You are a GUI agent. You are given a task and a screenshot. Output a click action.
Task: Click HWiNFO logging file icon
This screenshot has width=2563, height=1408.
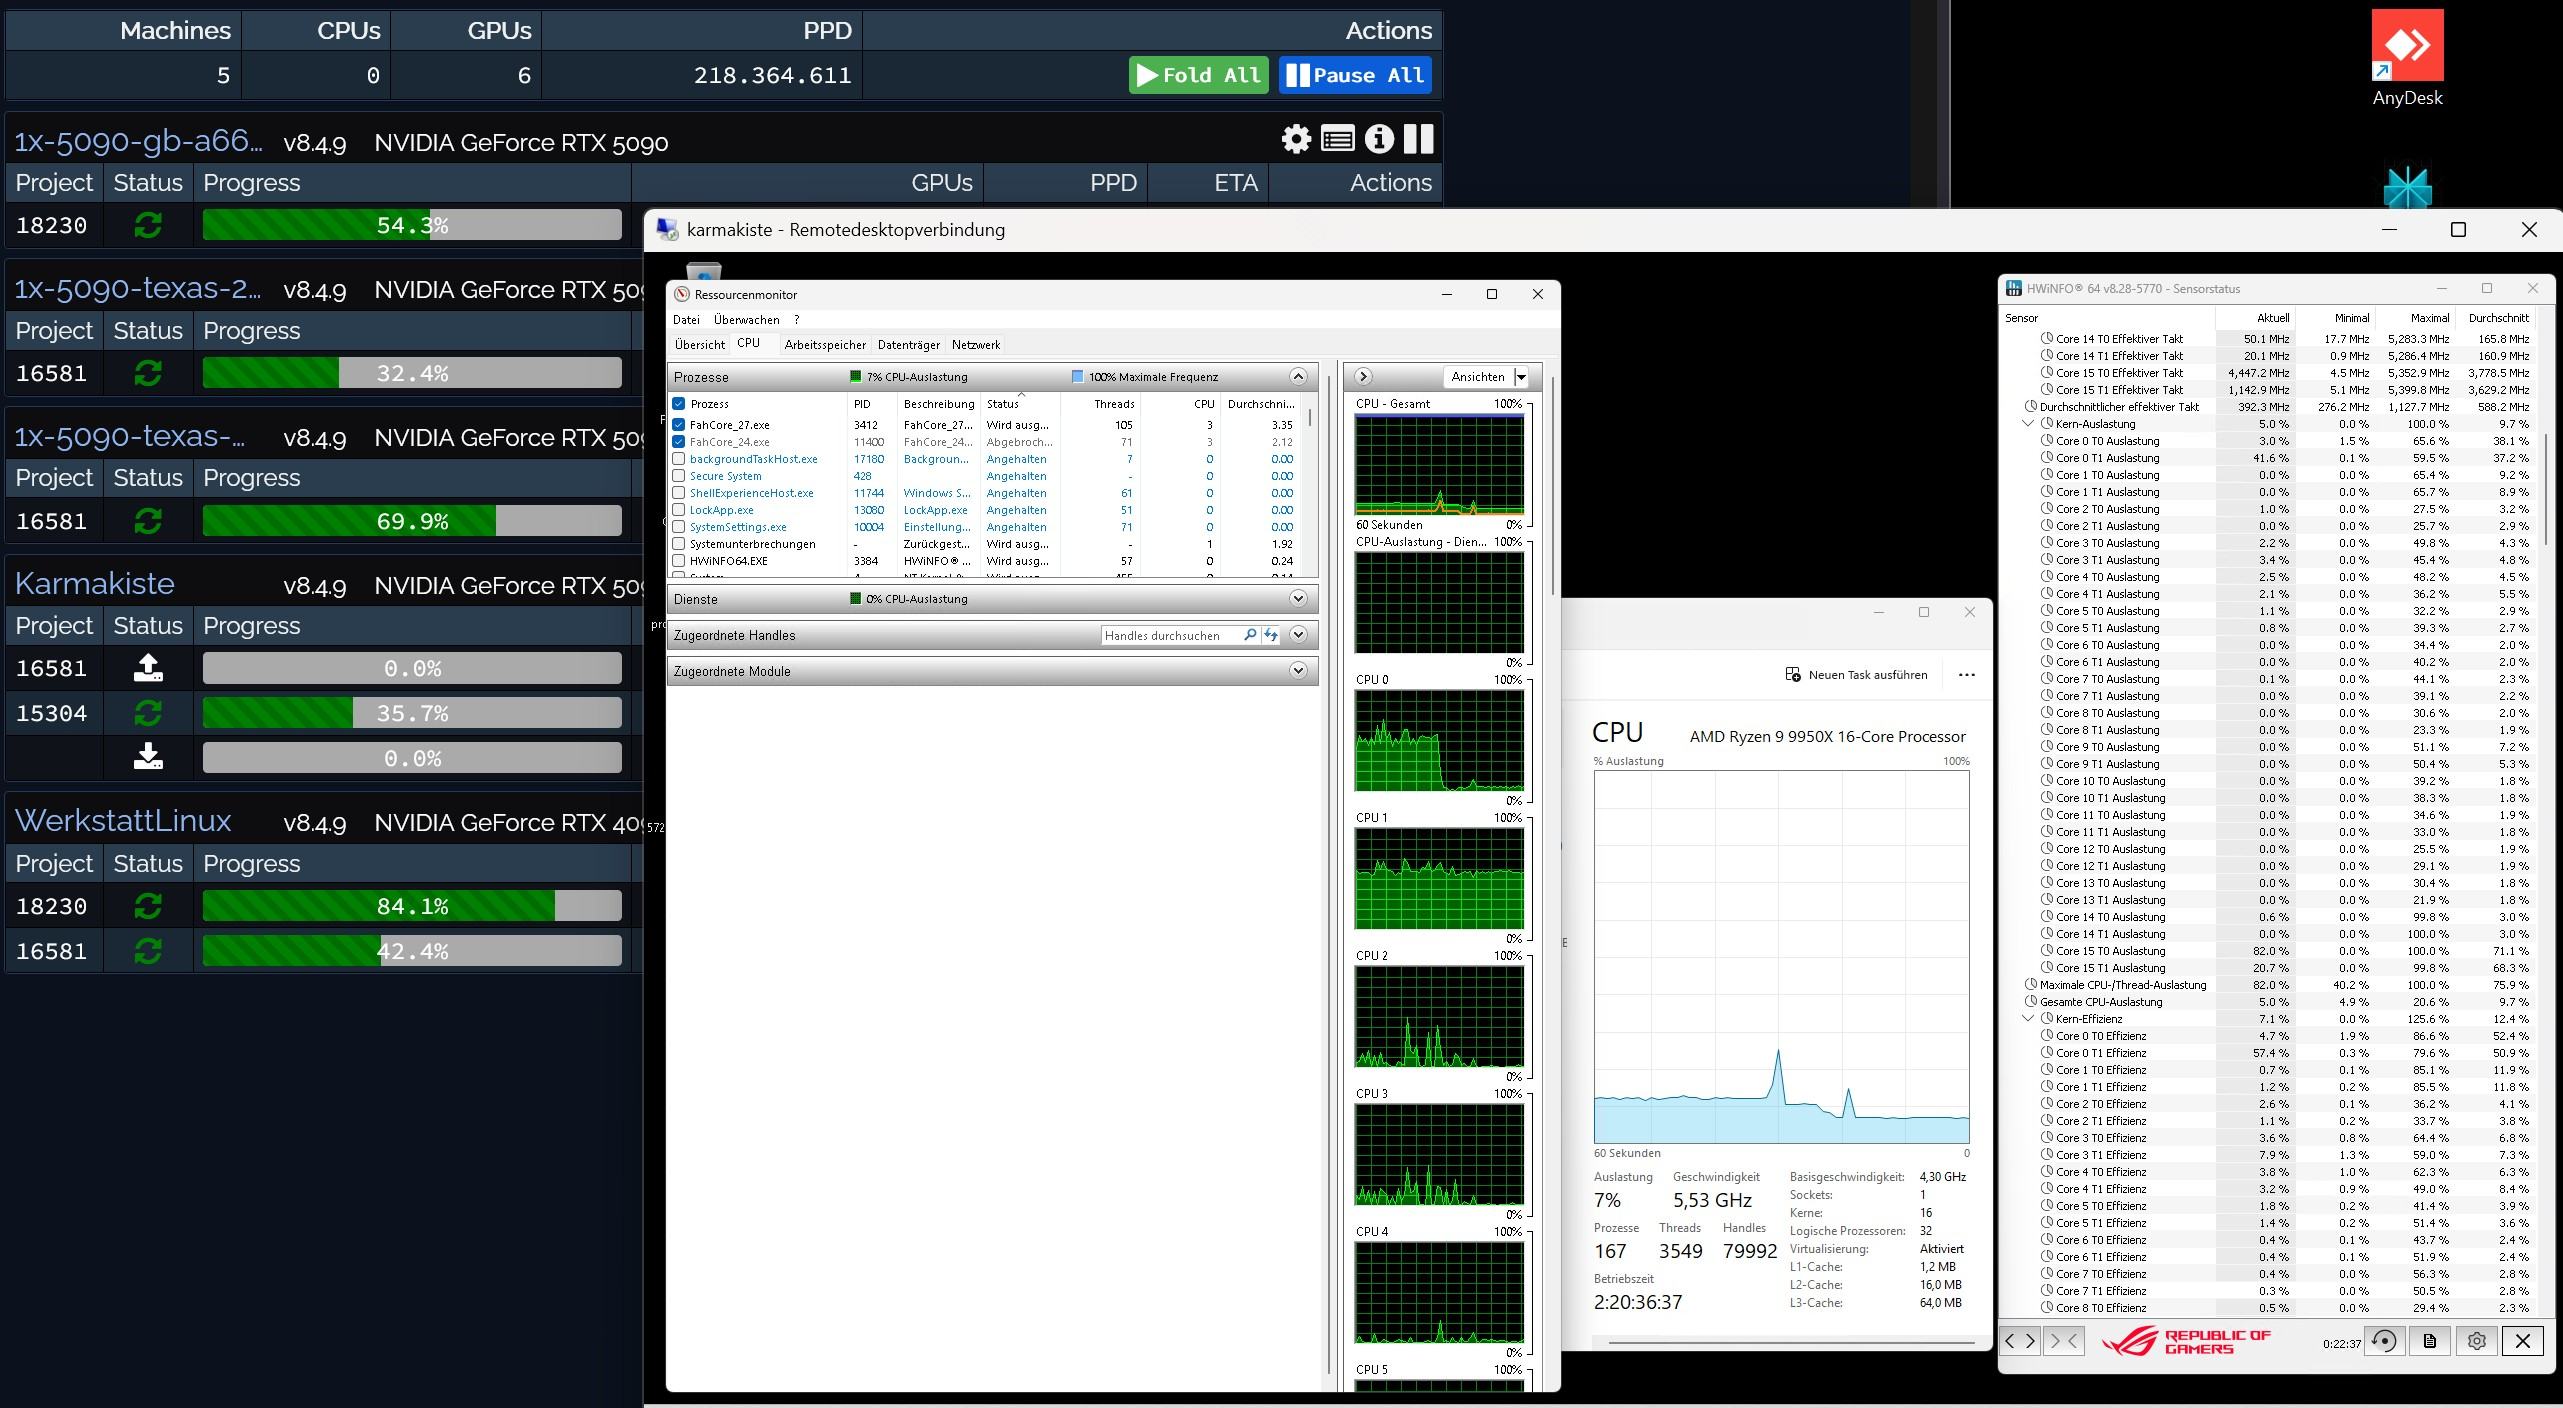click(x=2430, y=1342)
